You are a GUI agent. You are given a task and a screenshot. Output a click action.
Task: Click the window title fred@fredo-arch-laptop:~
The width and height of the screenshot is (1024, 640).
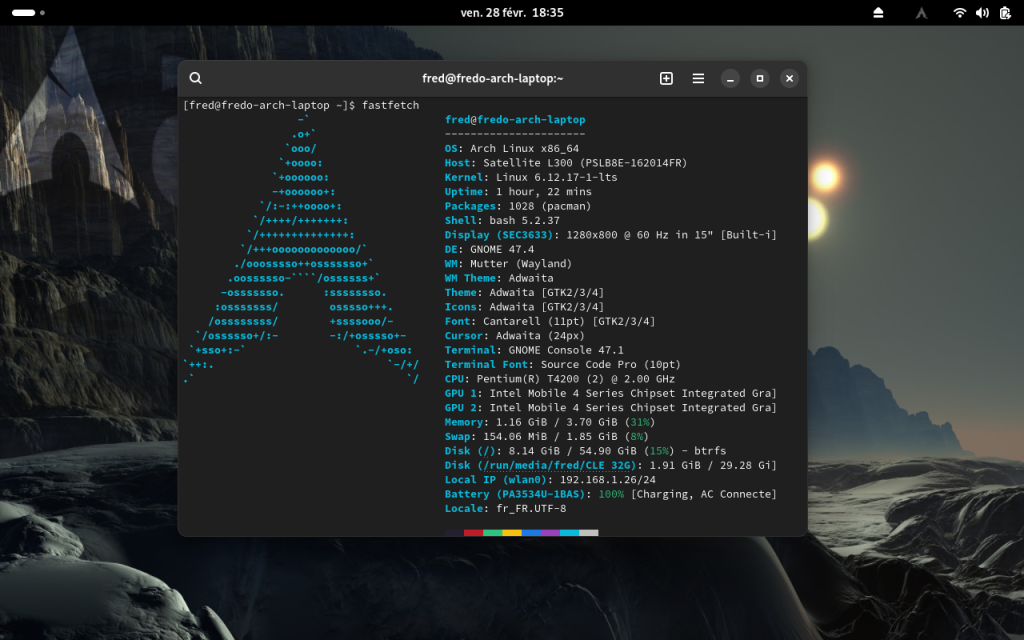[x=492, y=78]
